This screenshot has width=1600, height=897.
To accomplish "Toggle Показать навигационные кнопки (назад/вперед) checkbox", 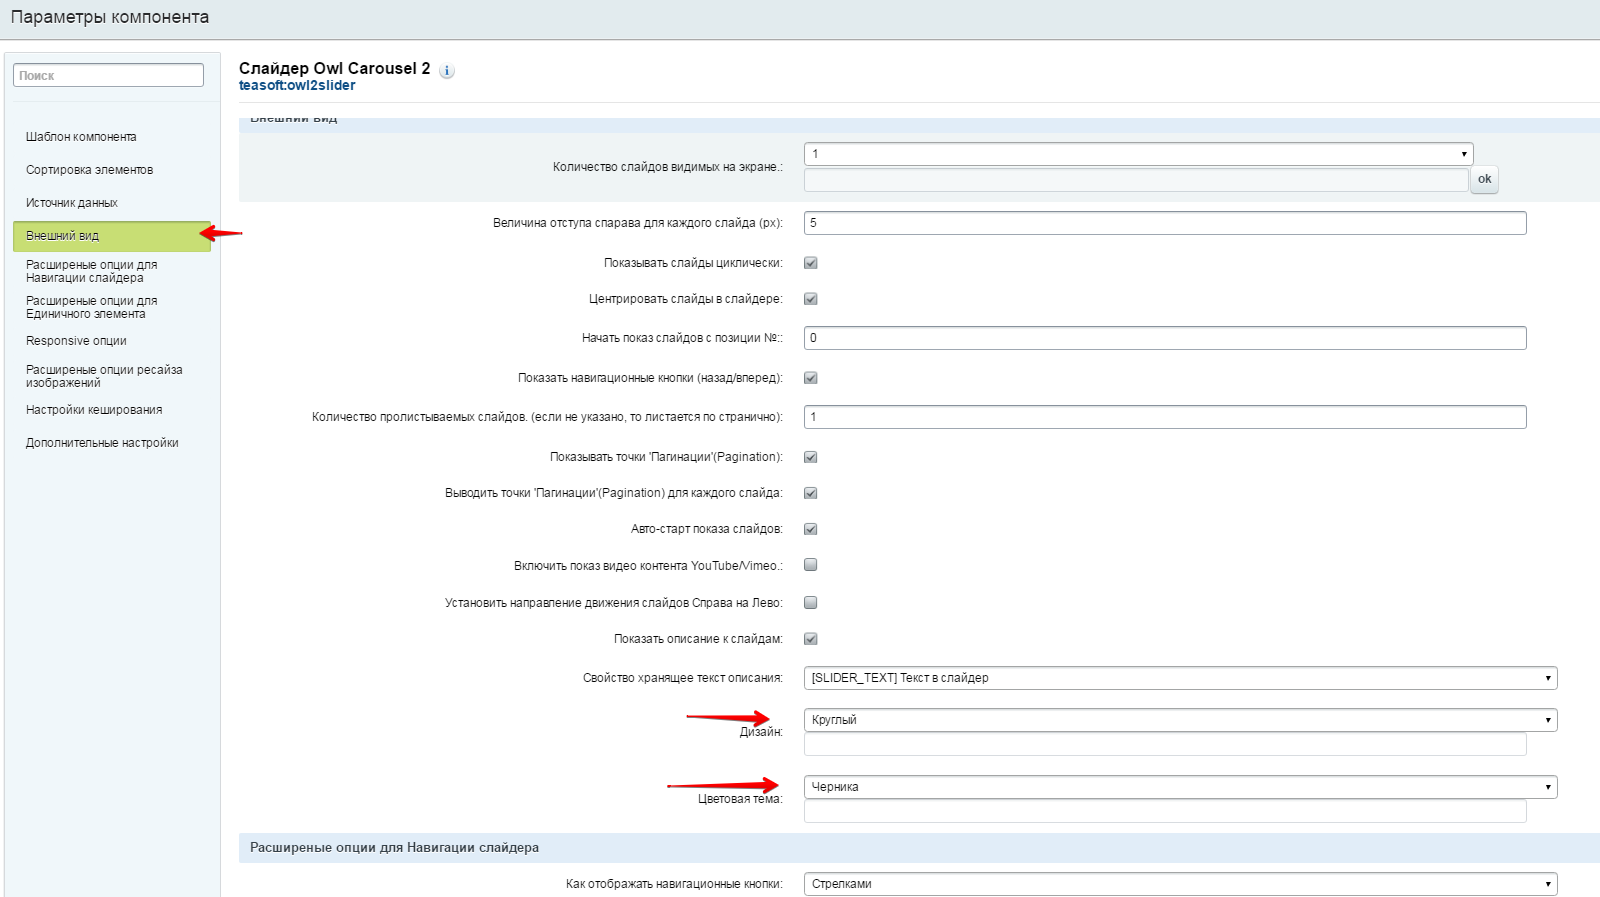I will pos(811,378).
